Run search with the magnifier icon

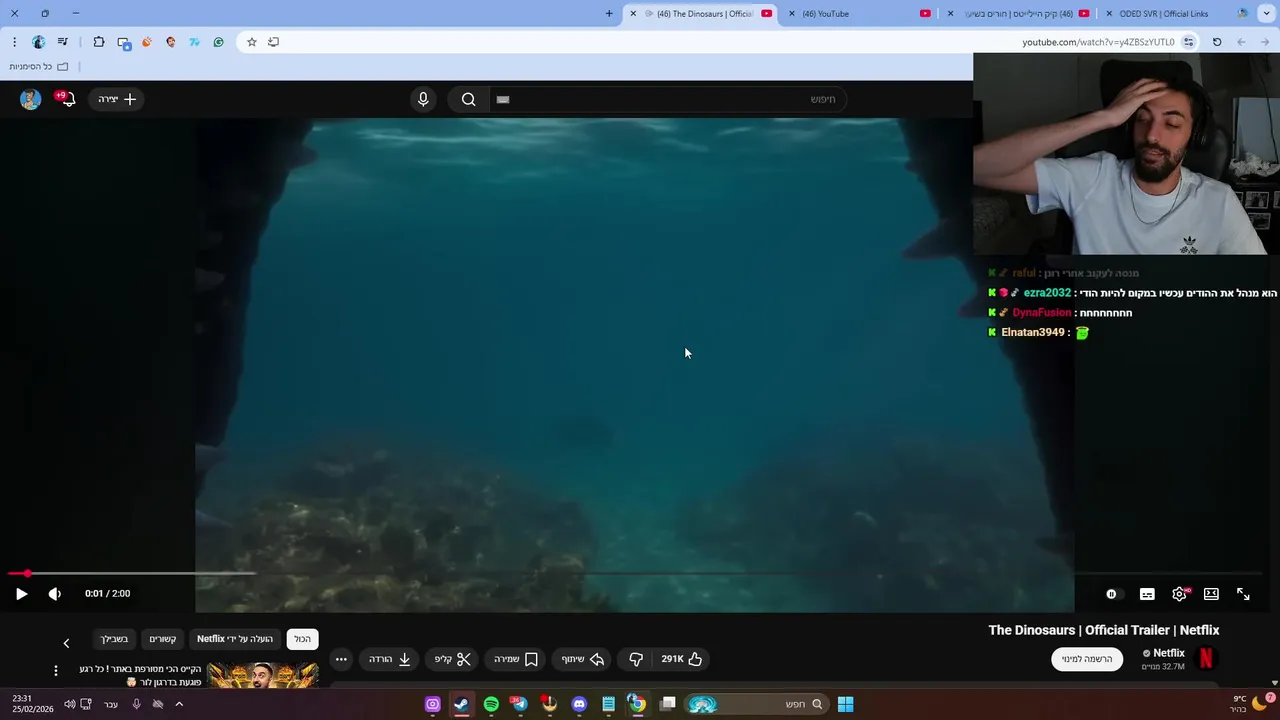[x=468, y=99]
